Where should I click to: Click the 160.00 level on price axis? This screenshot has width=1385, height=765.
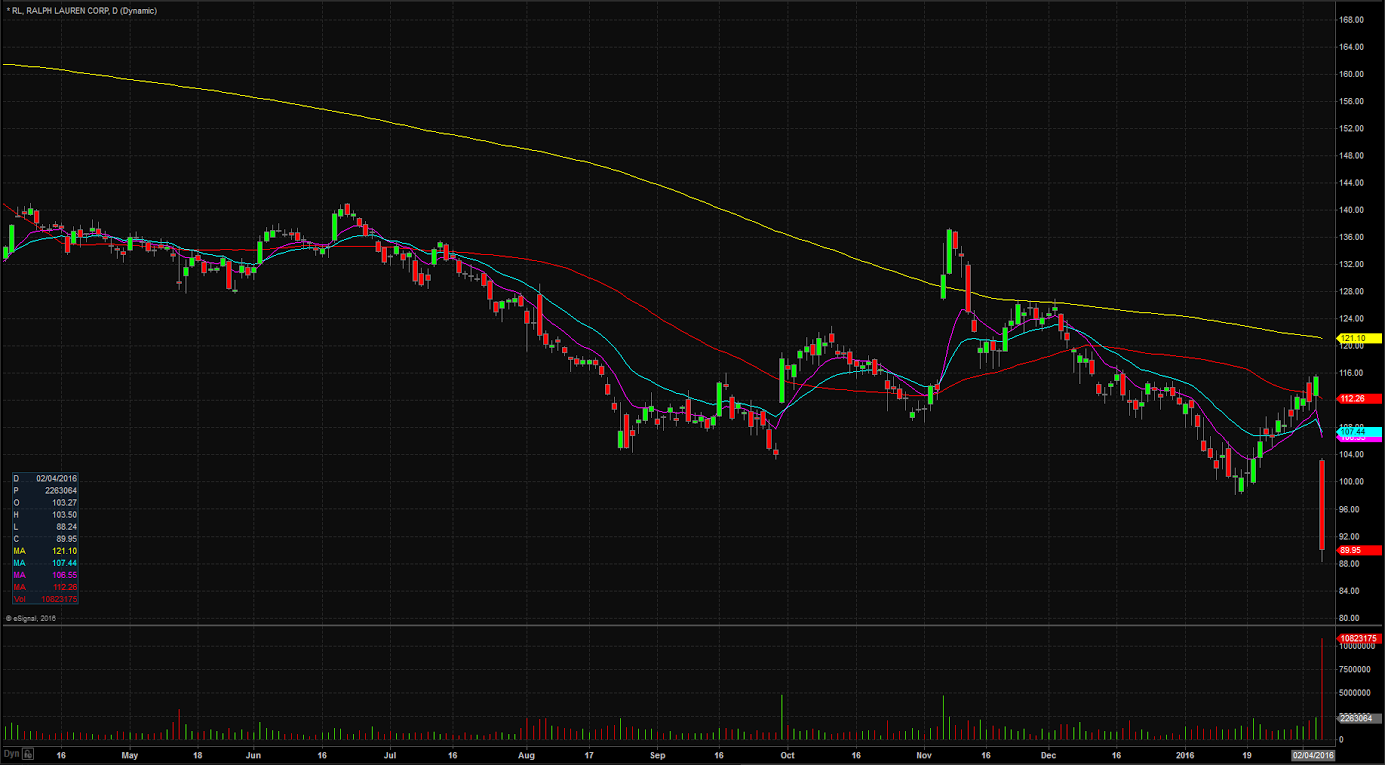coord(1352,74)
